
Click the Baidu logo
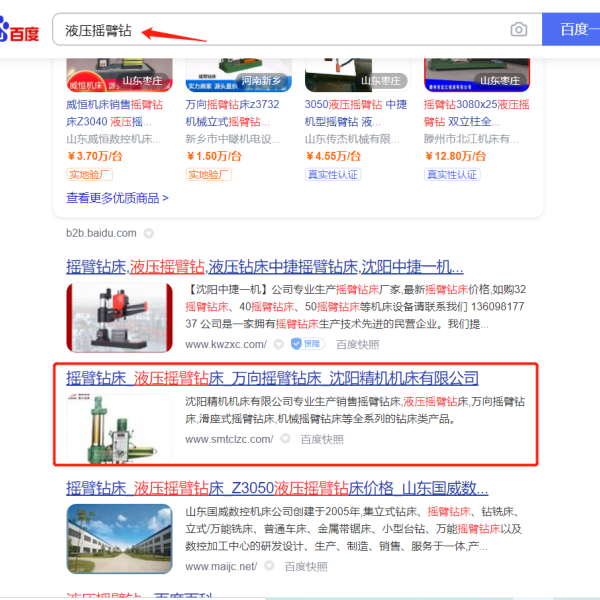pyautogui.click(x=19, y=30)
